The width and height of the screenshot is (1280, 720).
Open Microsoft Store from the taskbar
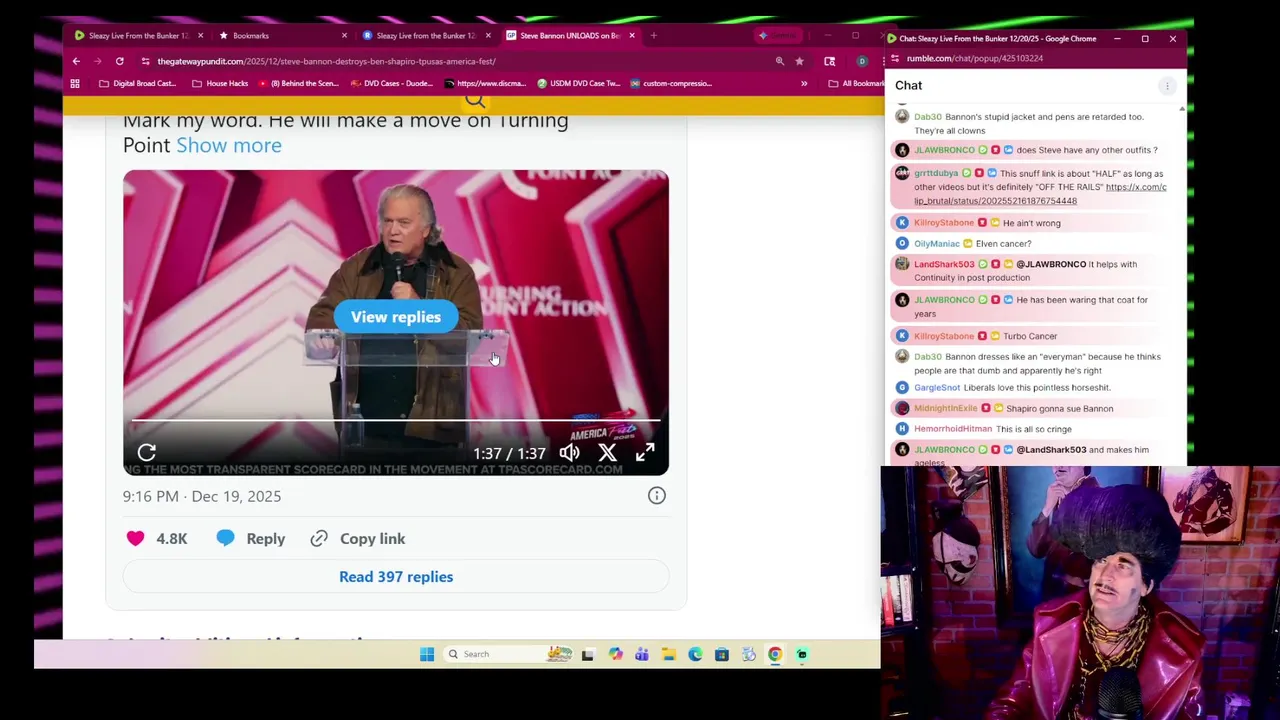(x=722, y=654)
